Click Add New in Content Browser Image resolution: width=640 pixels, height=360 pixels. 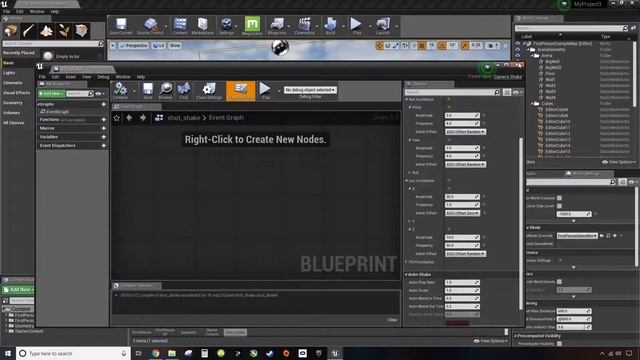pos(18,289)
